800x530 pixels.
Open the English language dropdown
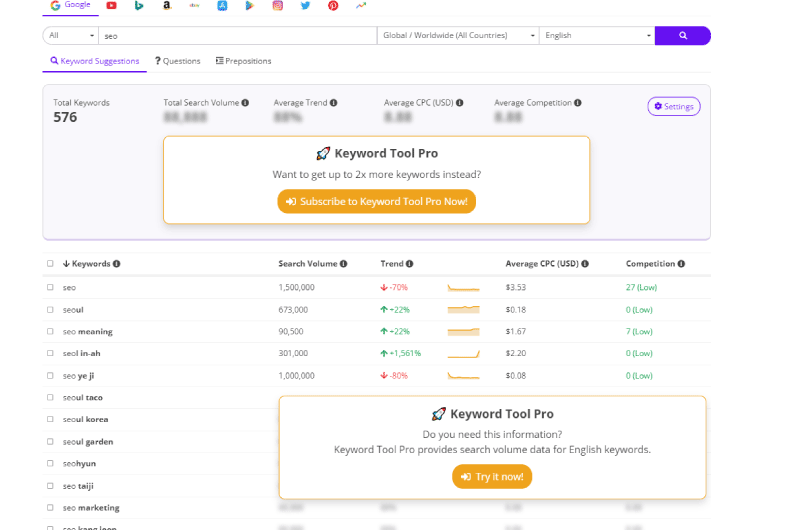[597, 36]
